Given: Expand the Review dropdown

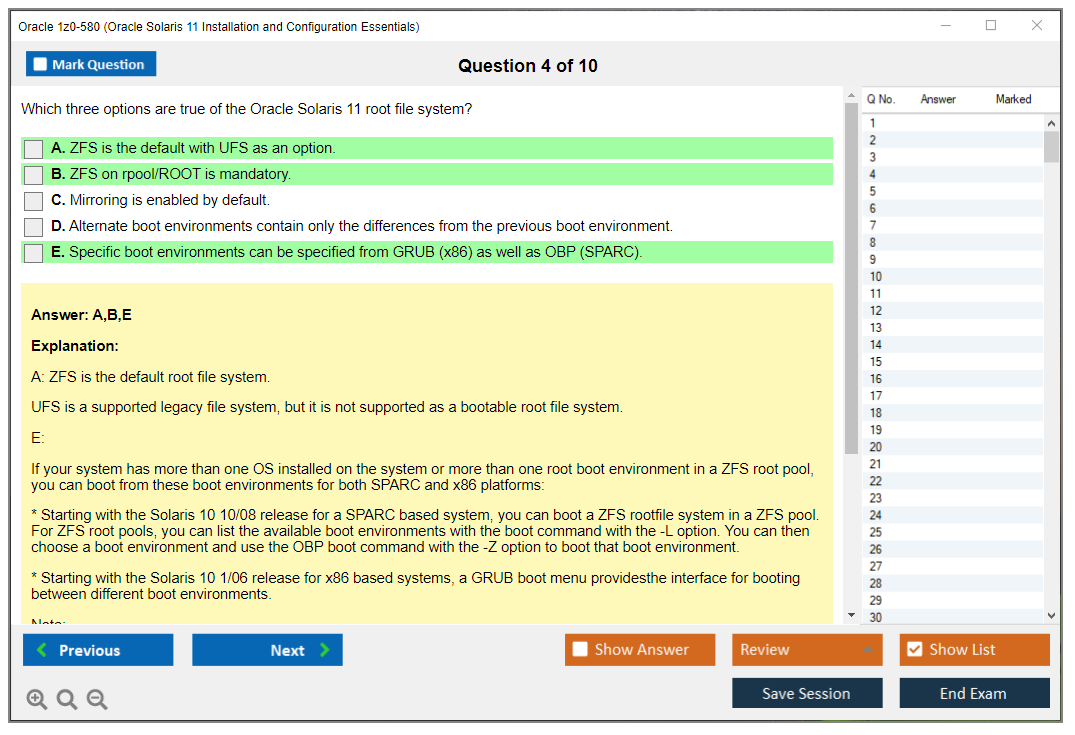Looking at the screenshot, I should coord(806,650).
